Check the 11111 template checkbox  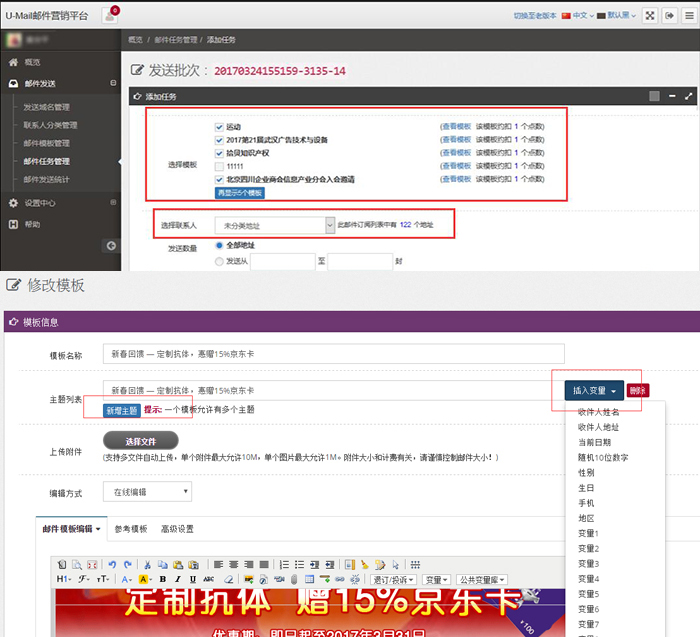218,166
